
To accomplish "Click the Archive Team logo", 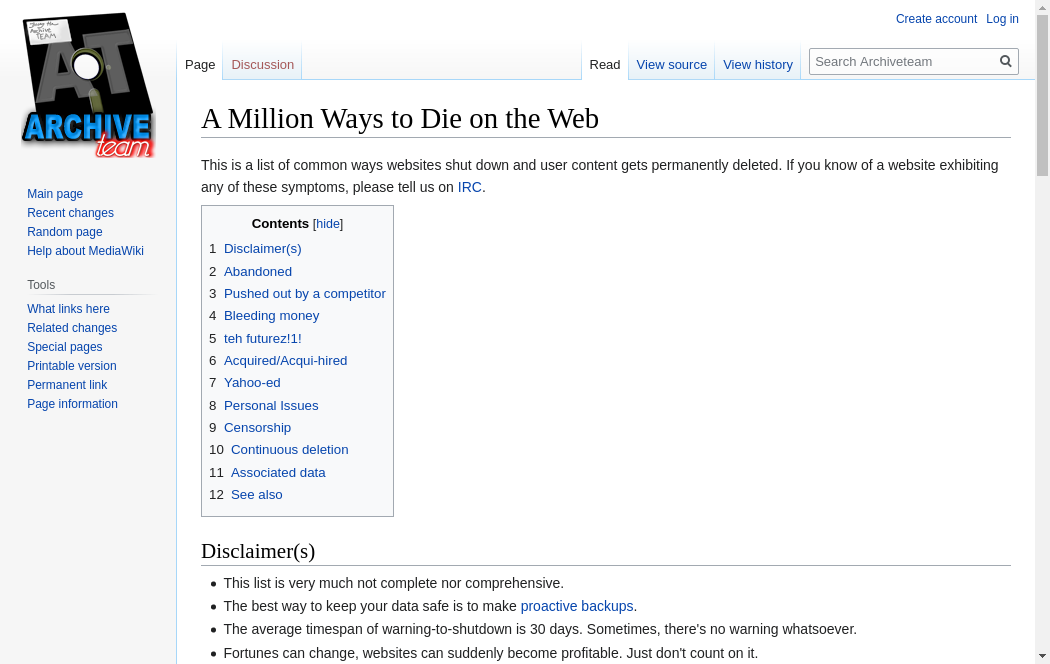I will click(88, 86).
